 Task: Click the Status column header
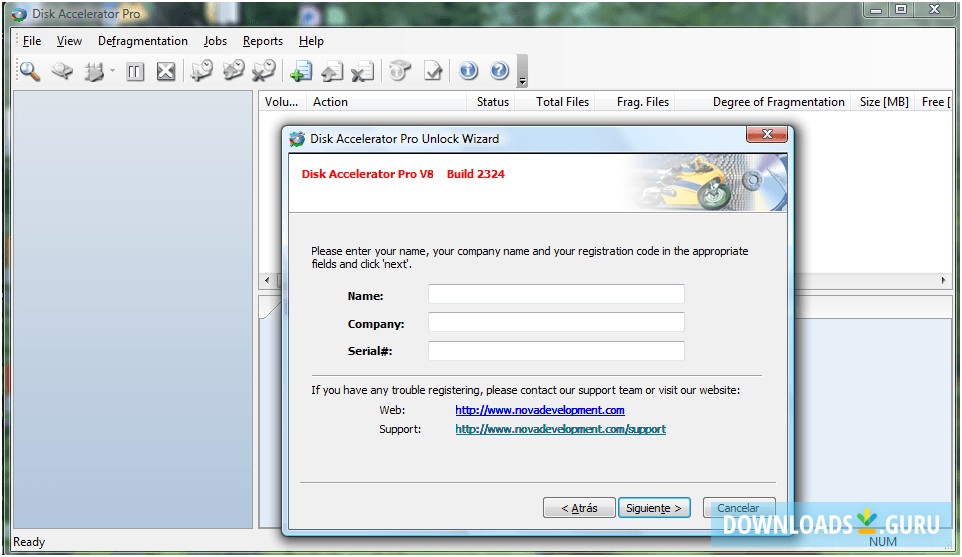[492, 102]
